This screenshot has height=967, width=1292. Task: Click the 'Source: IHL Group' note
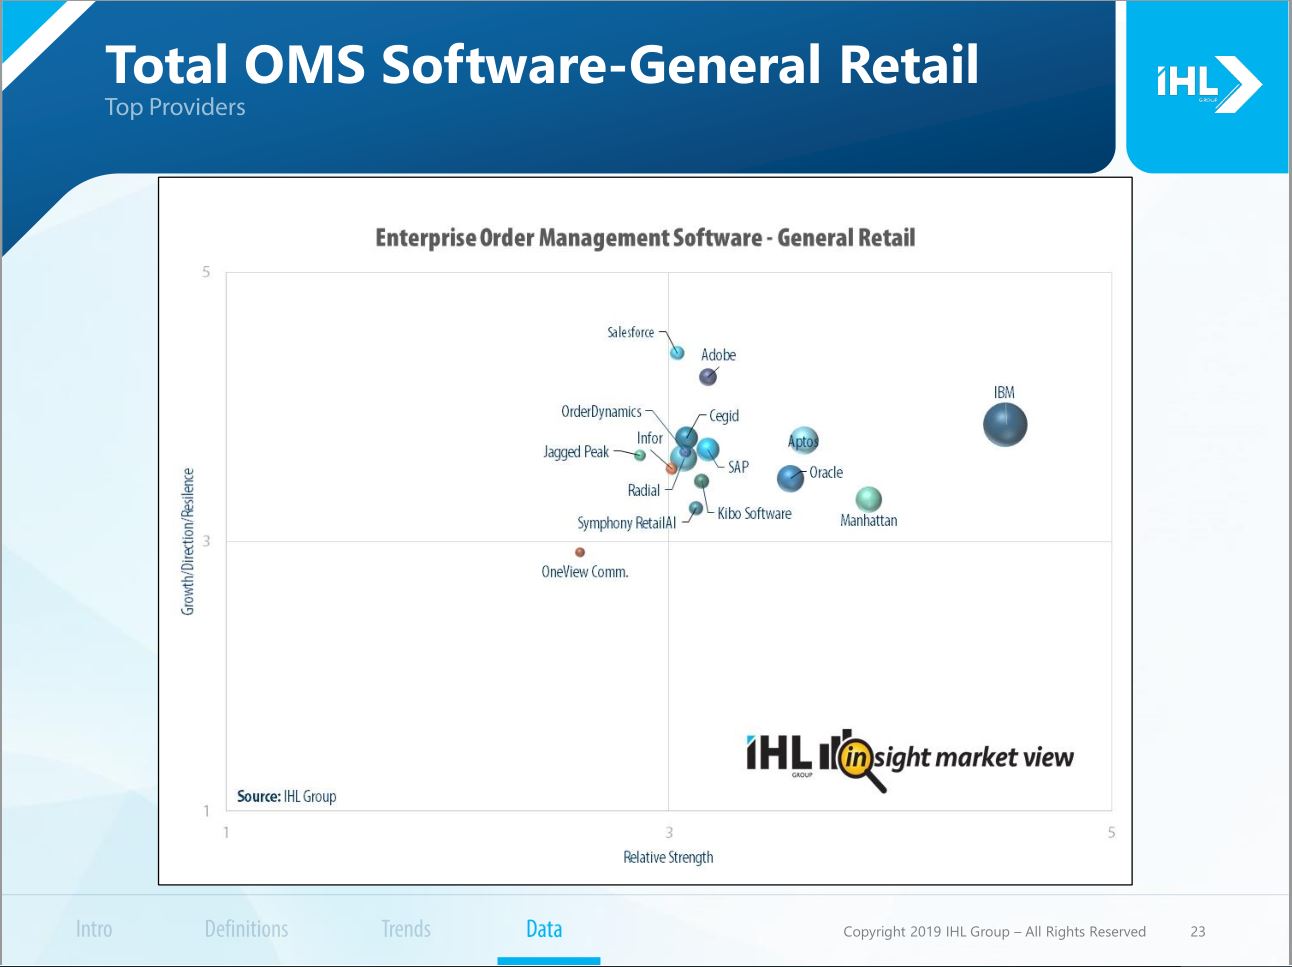[287, 796]
